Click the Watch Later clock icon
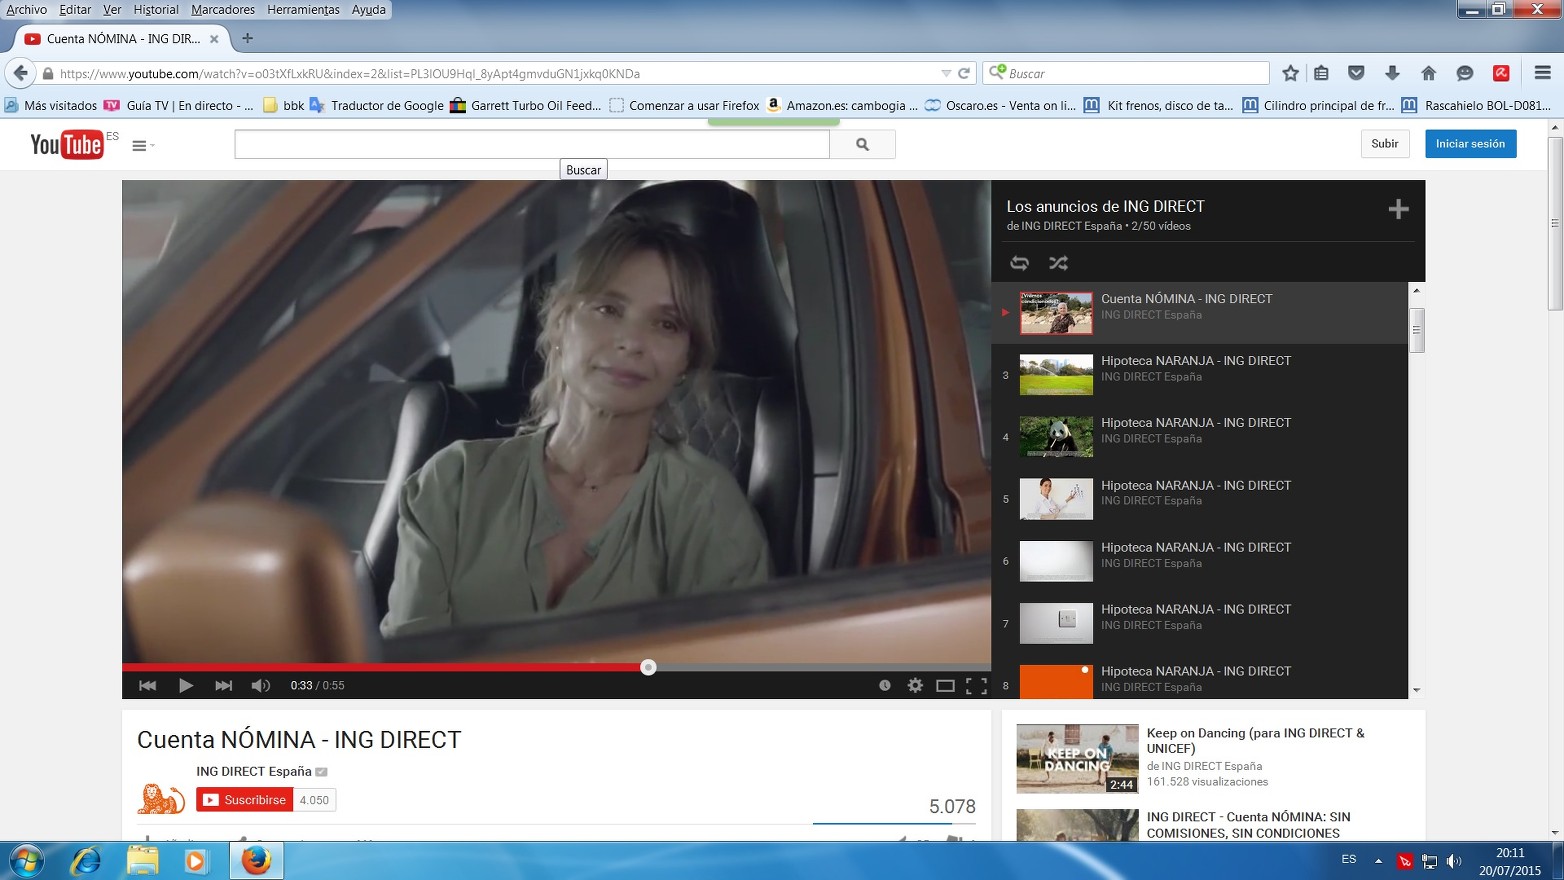The width and height of the screenshot is (1564, 880). pyautogui.click(x=885, y=685)
